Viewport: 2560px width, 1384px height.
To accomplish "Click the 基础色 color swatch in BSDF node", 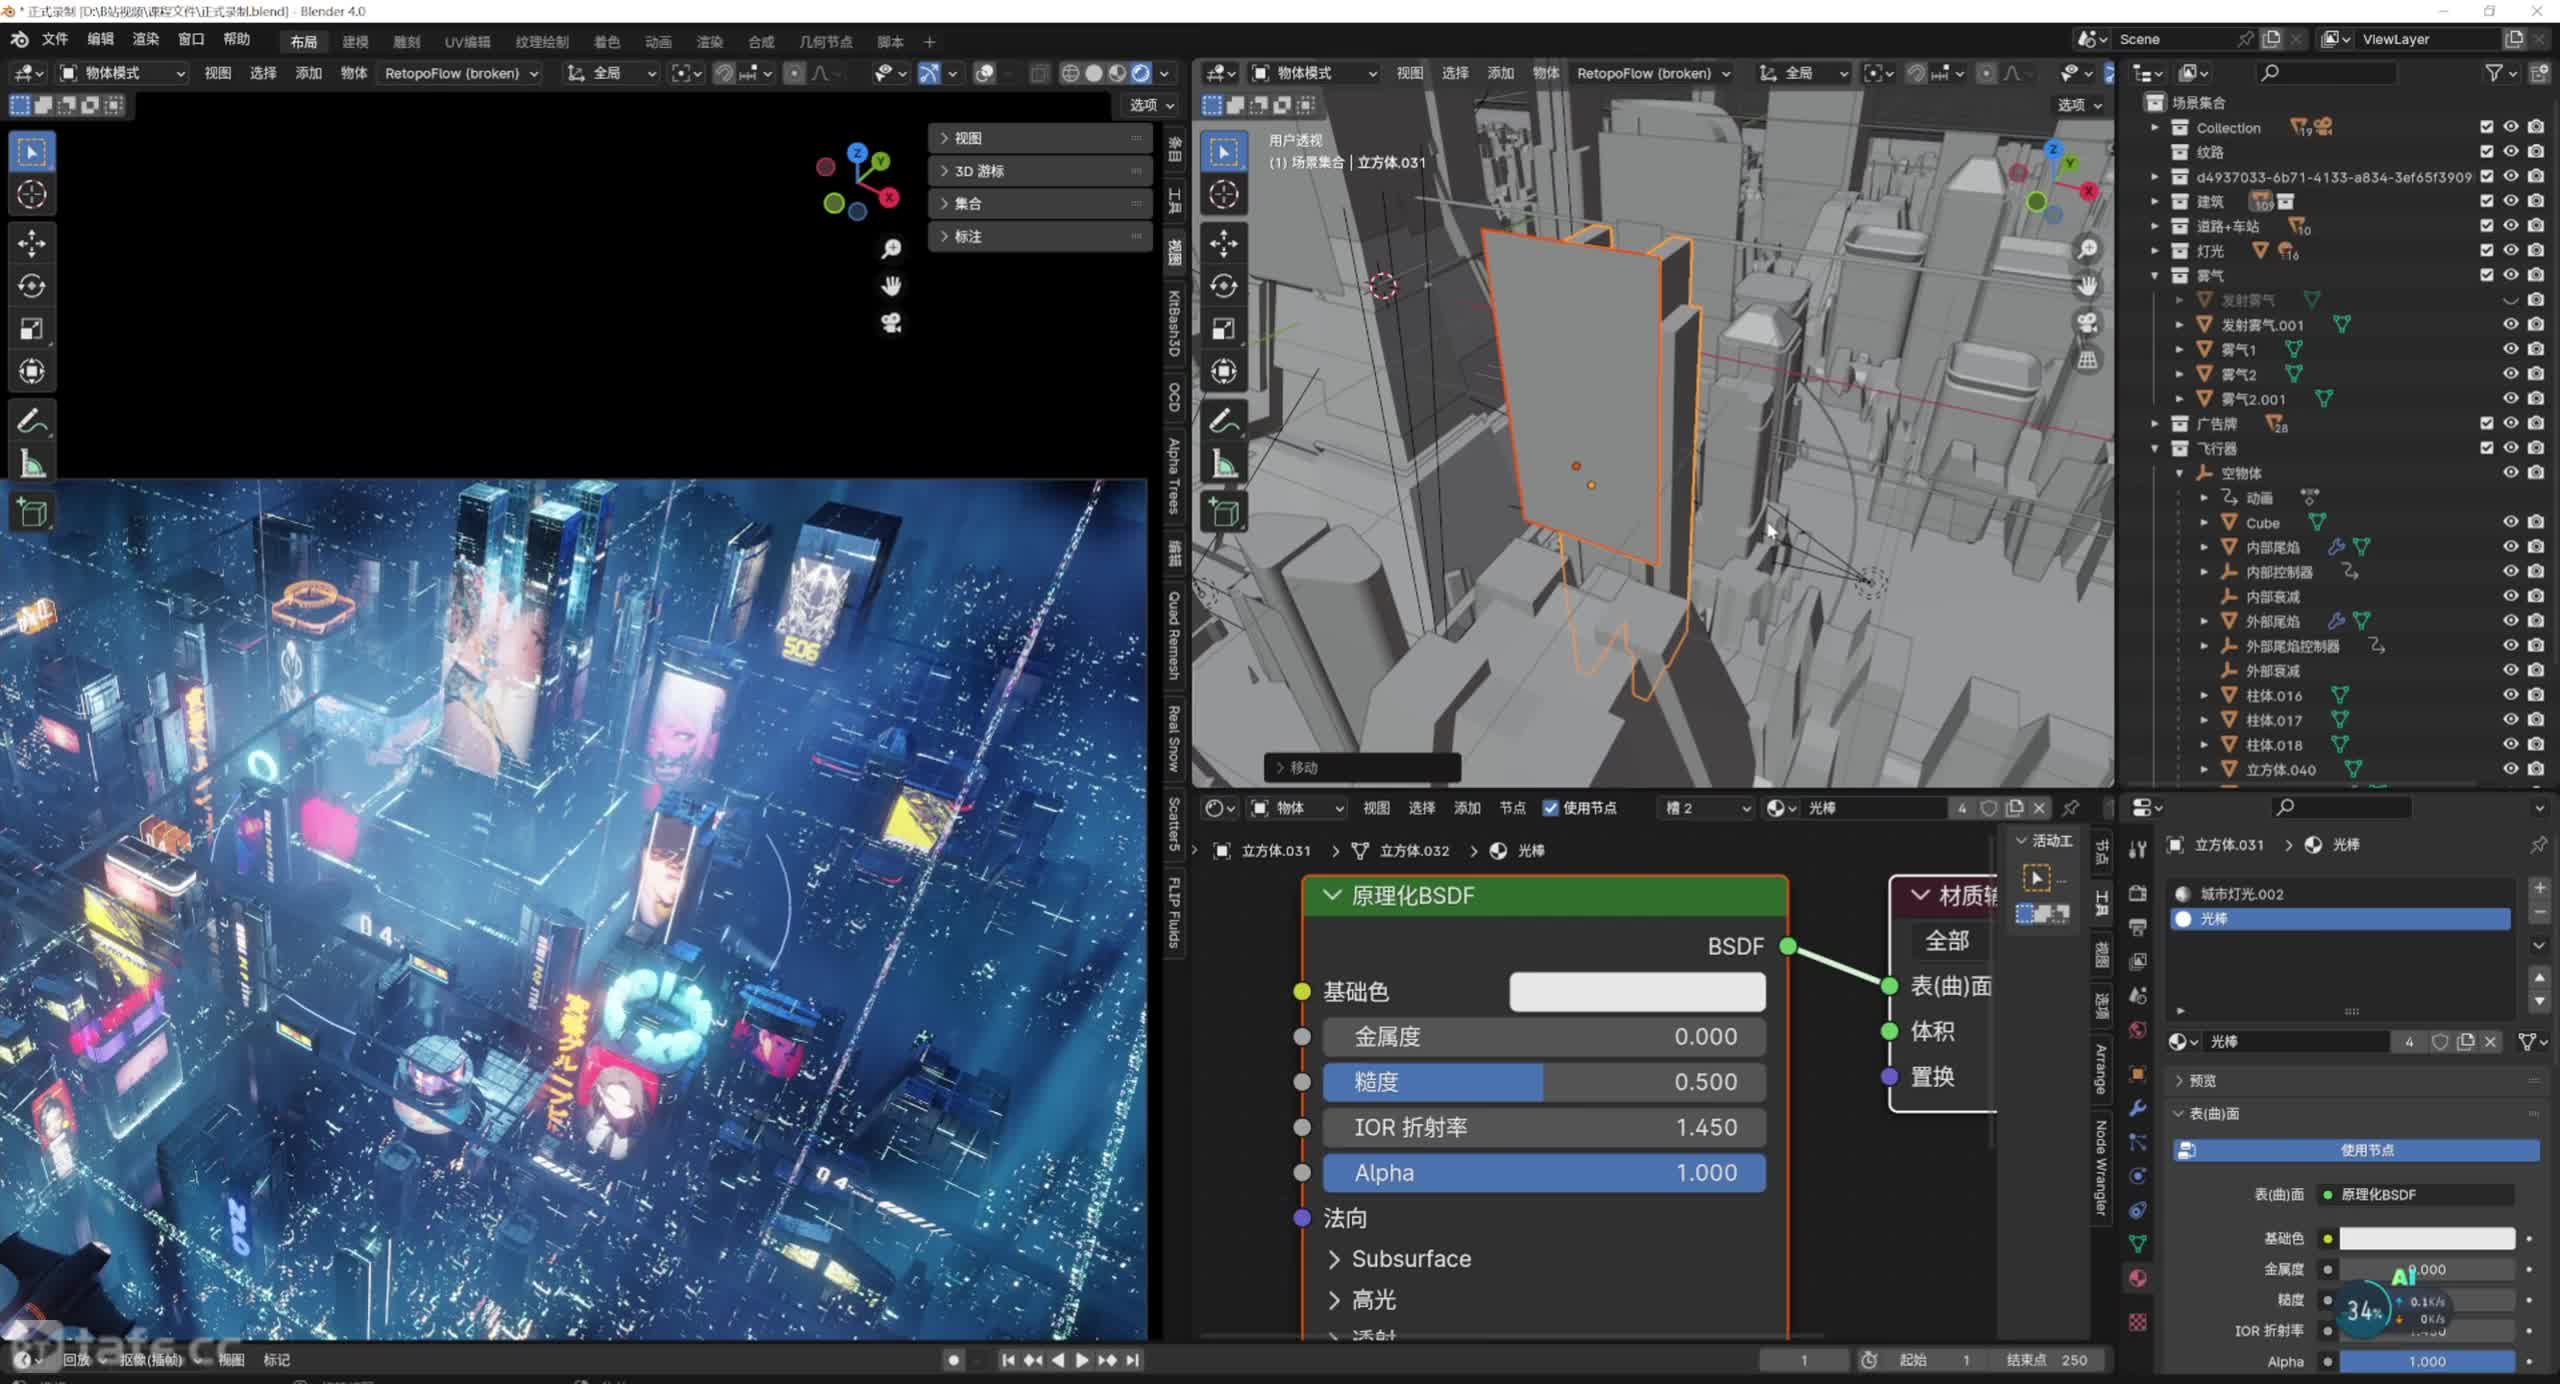I will pos(1637,992).
